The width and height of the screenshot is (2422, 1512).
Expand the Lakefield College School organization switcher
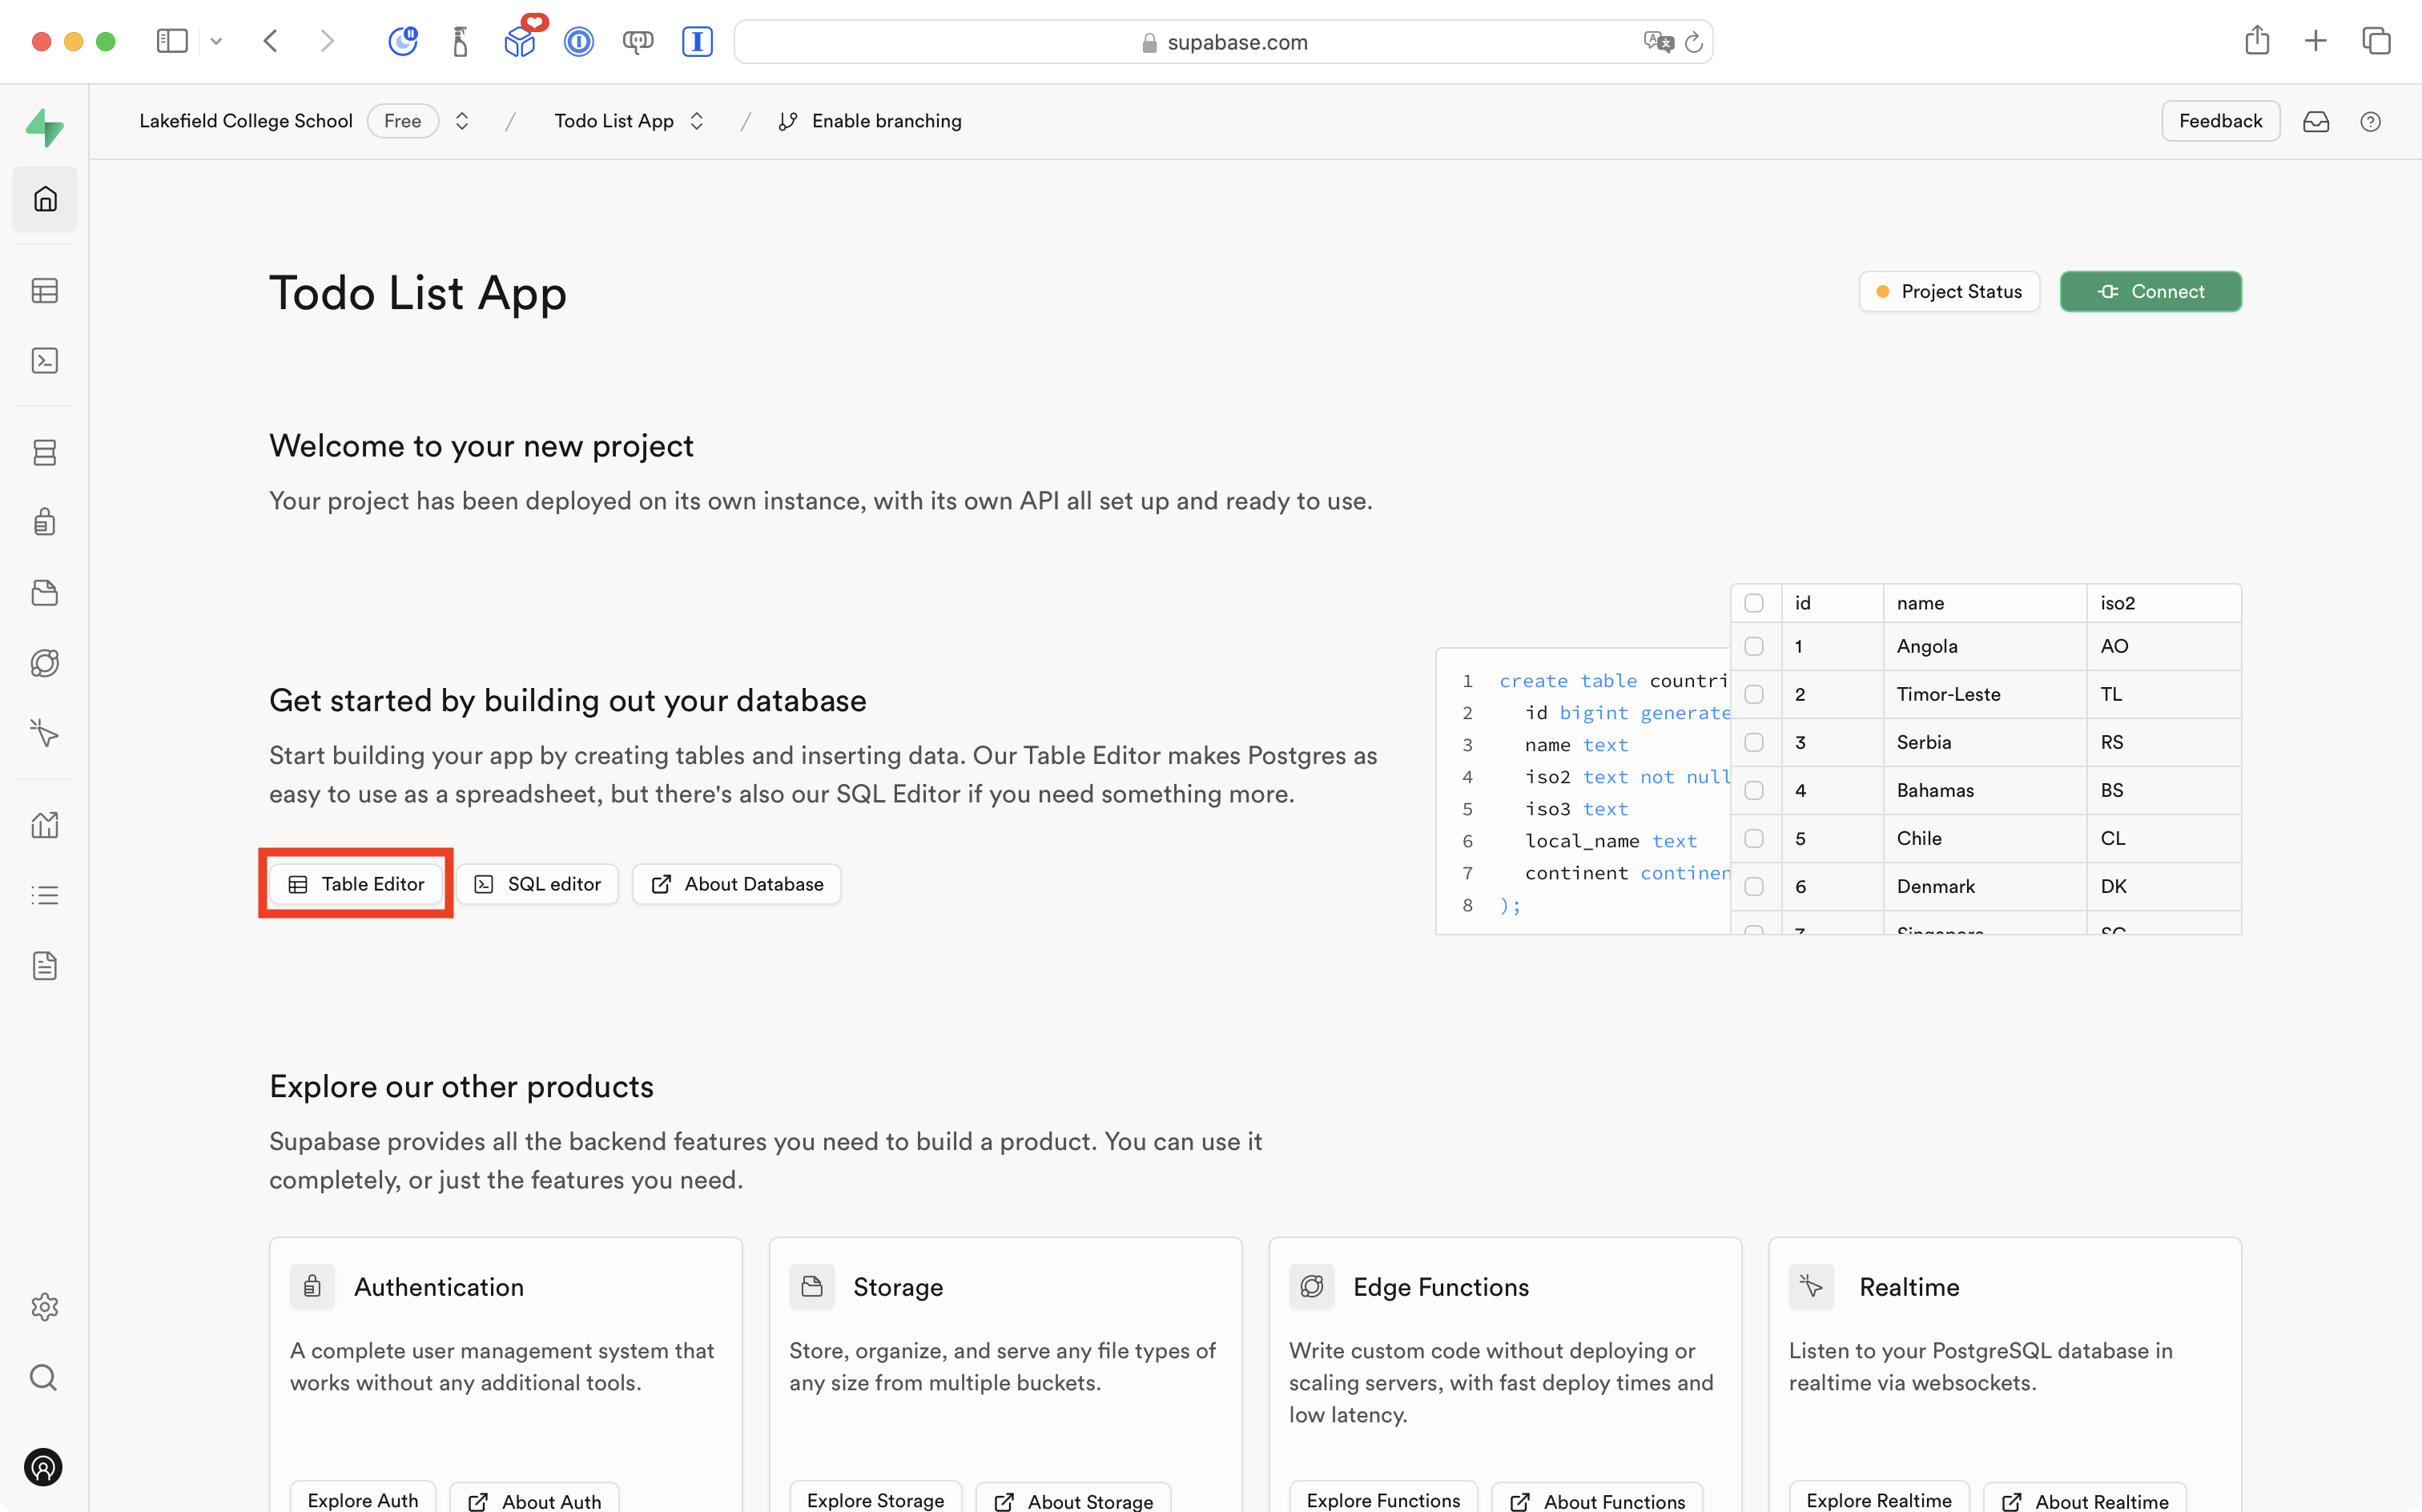[462, 121]
